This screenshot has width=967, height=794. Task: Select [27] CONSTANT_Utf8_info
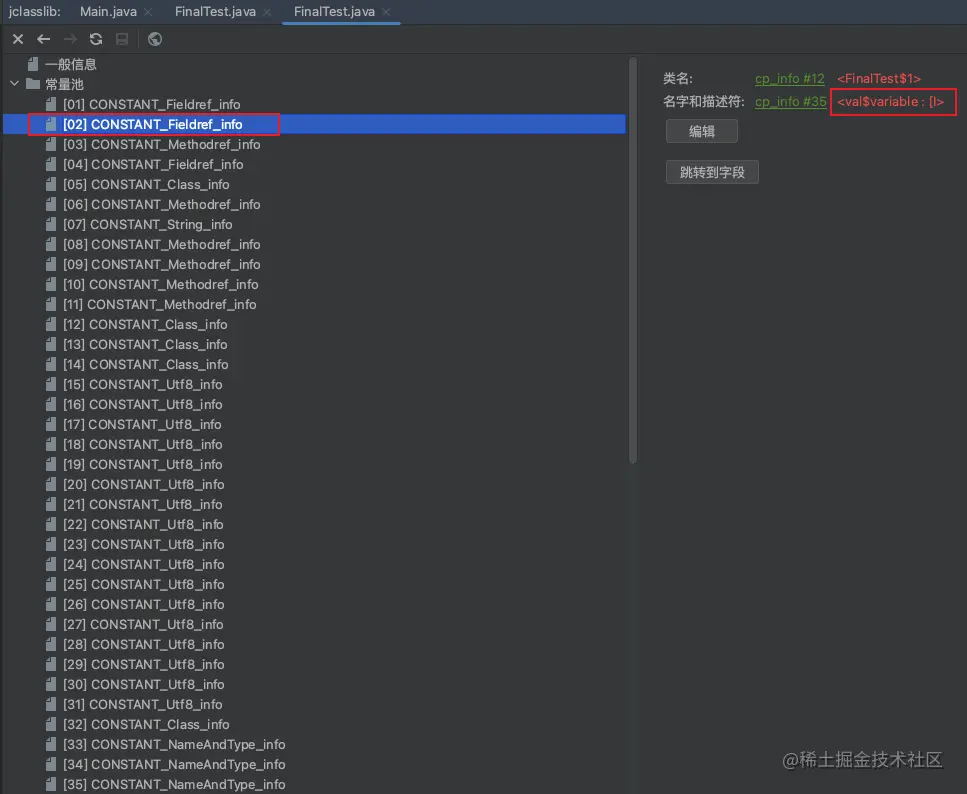coord(143,624)
